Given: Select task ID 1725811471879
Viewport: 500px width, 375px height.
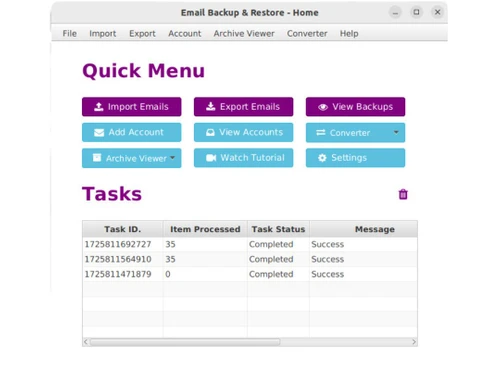Looking at the screenshot, I should click(118, 274).
